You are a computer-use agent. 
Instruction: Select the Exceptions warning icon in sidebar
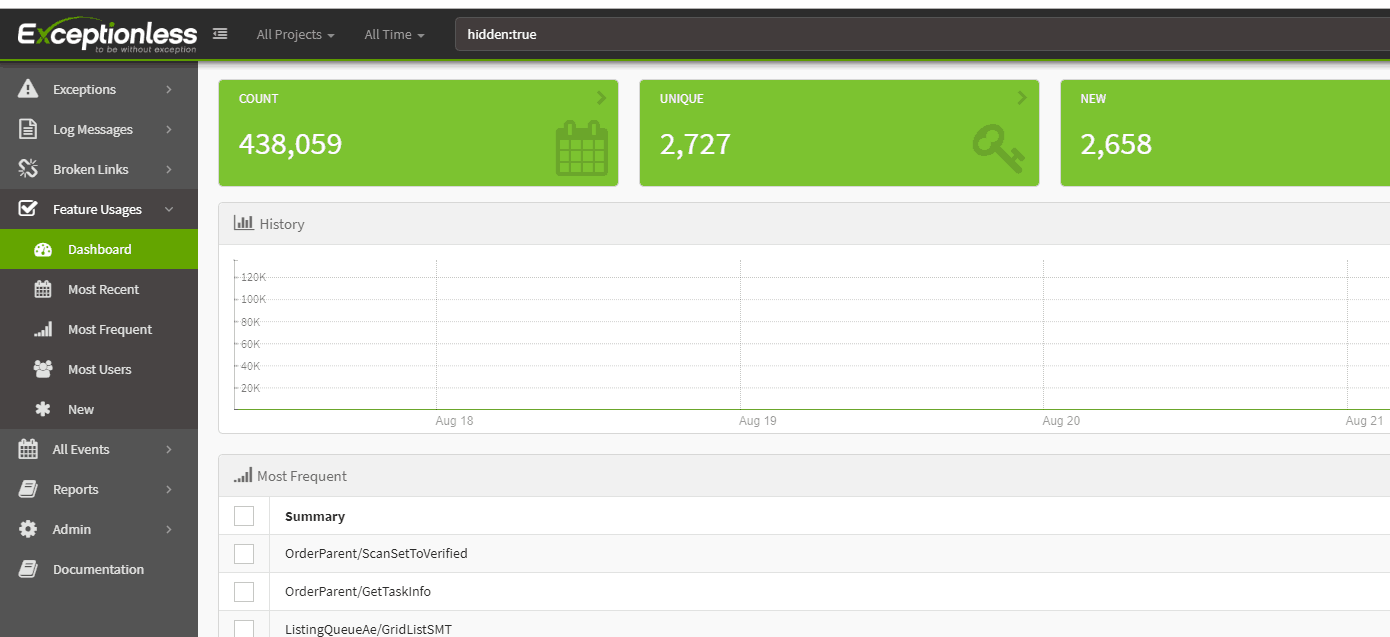pos(29,88)
